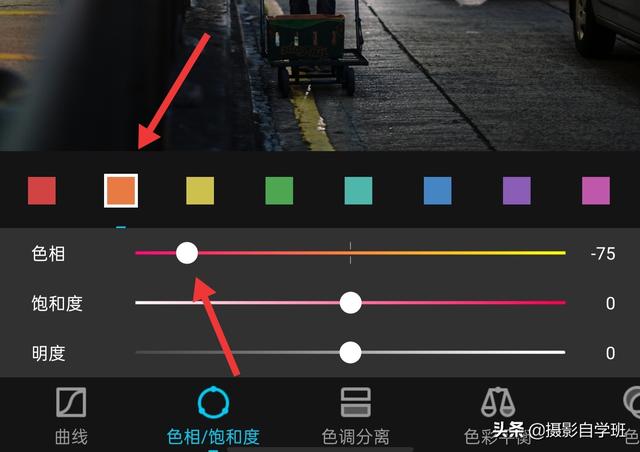
Task: Choose the yellow color swatch
Action: click(200, 191)
